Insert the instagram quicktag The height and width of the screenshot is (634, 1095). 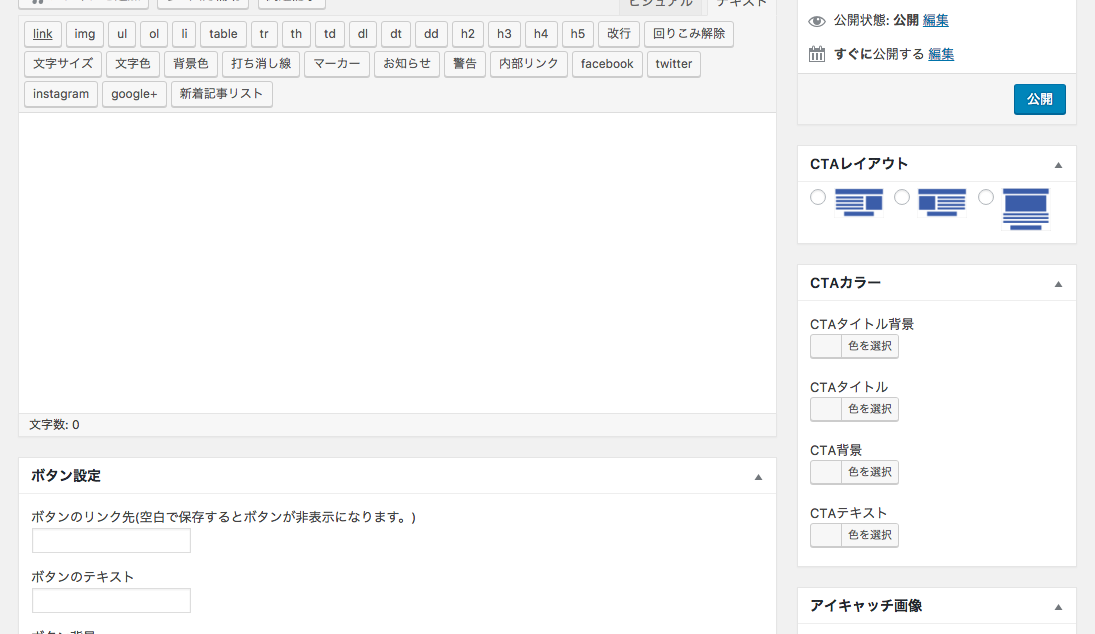click(61, 94)
